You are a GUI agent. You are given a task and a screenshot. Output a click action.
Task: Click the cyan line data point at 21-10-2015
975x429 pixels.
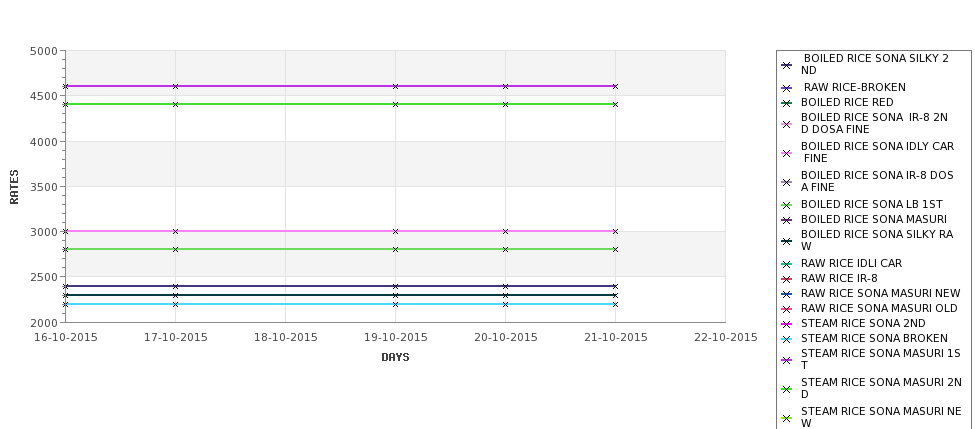(x=616, y=305)
